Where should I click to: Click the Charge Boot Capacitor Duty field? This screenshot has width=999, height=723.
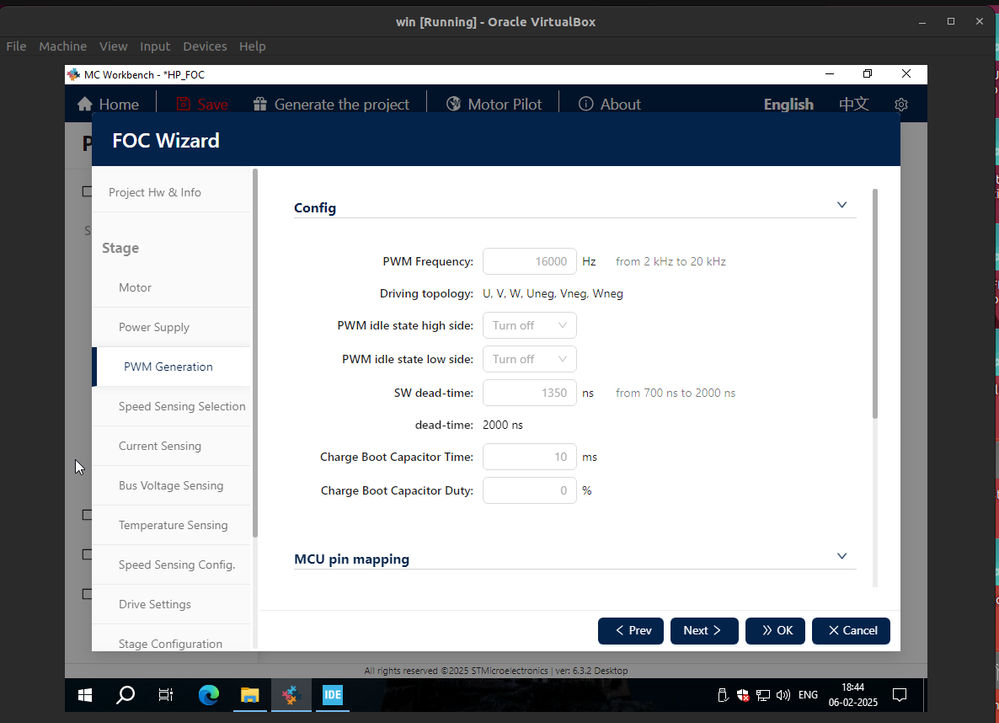(529, 490)
